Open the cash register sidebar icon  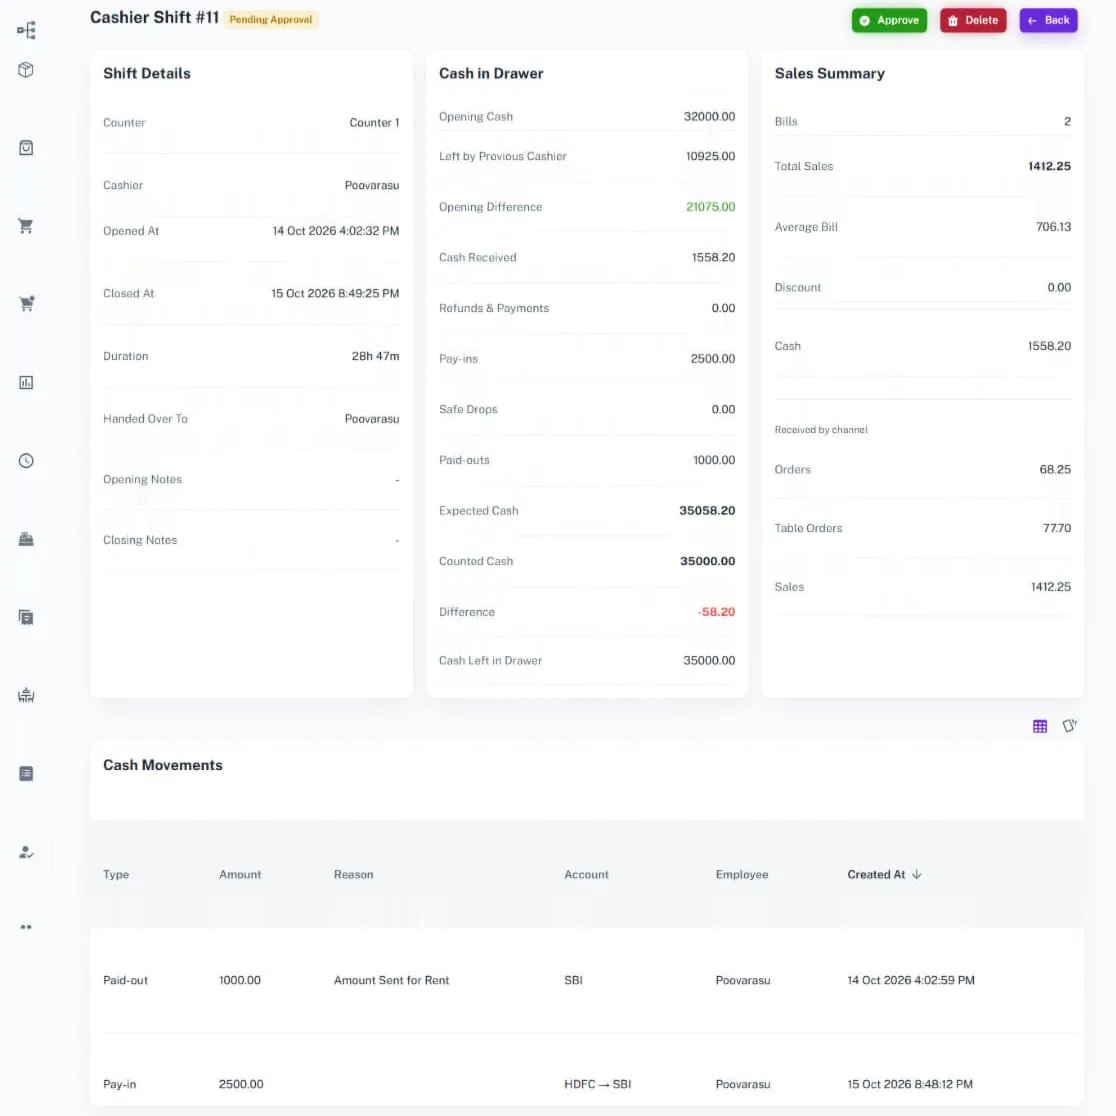coord(26,539)
